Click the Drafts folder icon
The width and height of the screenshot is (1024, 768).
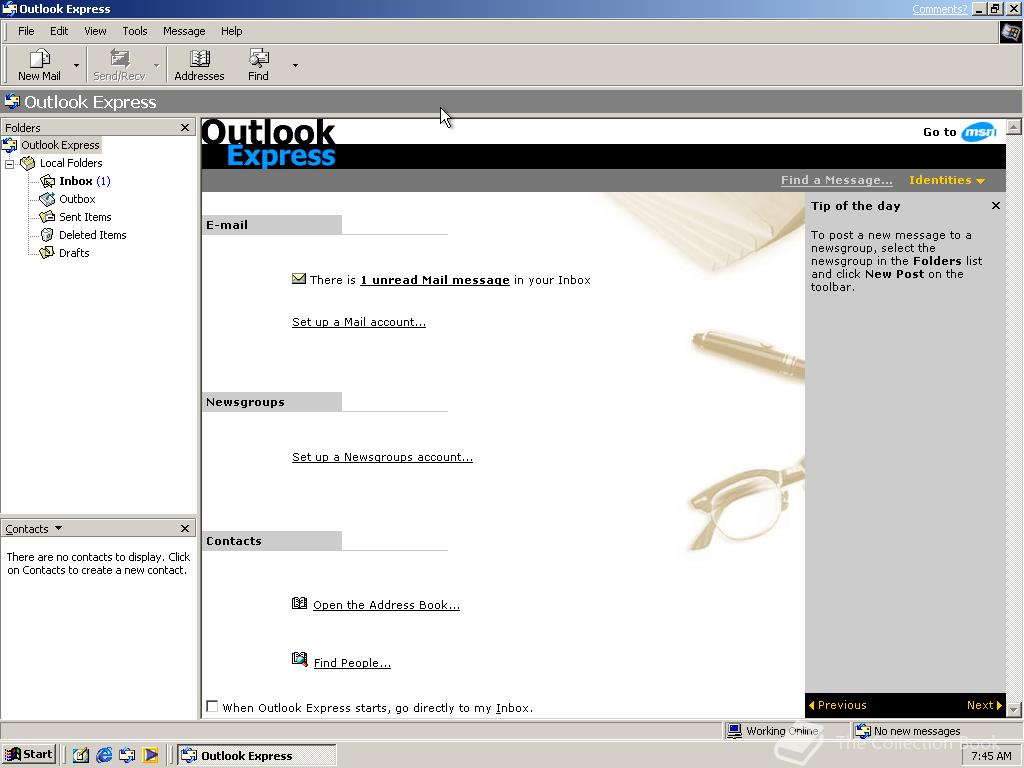[x=47, y=253]
